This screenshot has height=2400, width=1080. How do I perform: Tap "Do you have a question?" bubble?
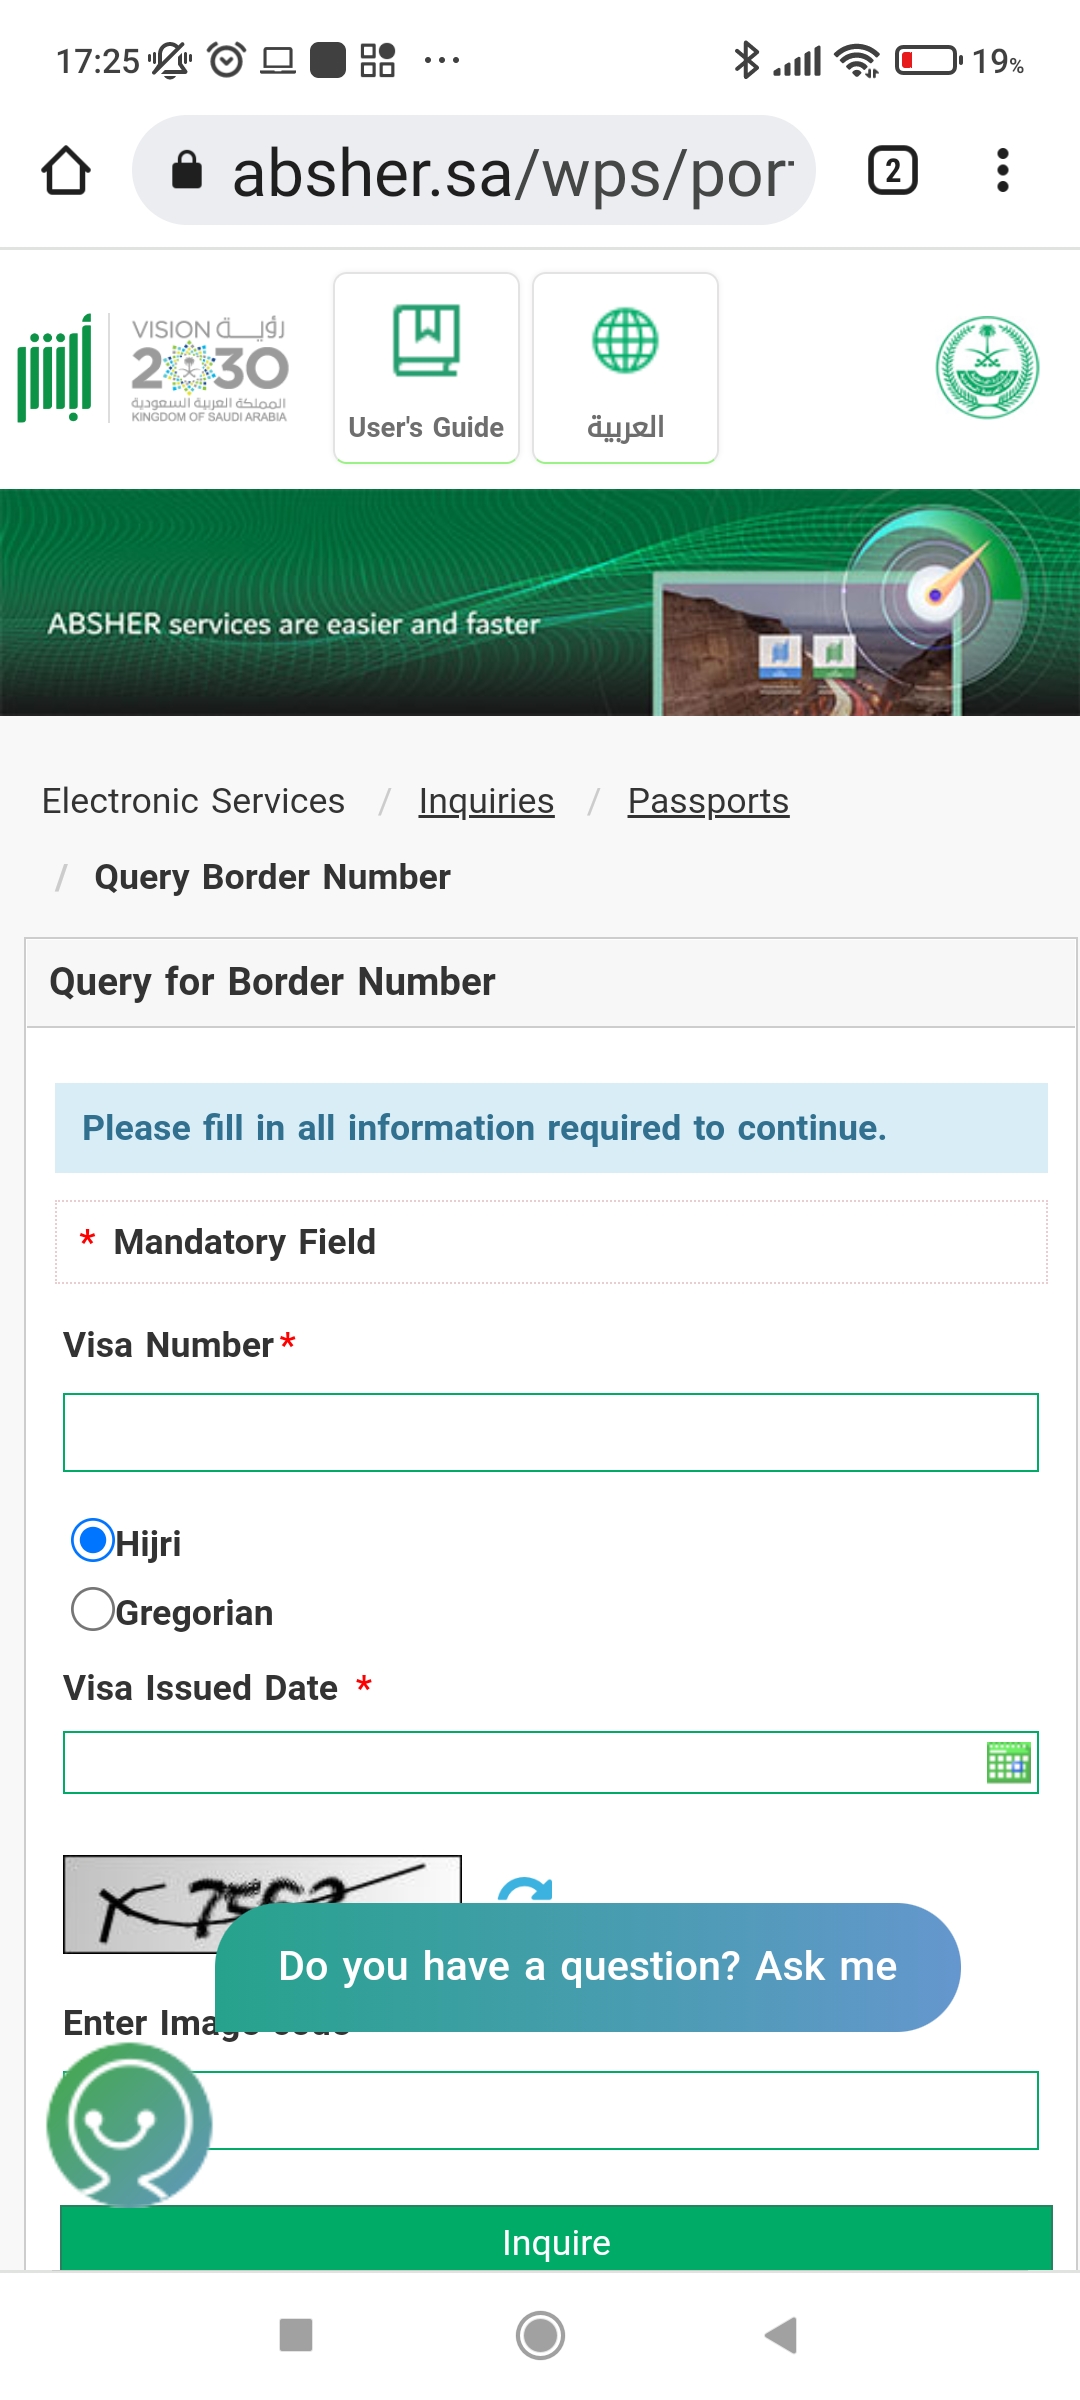[x=588, y=1966]
